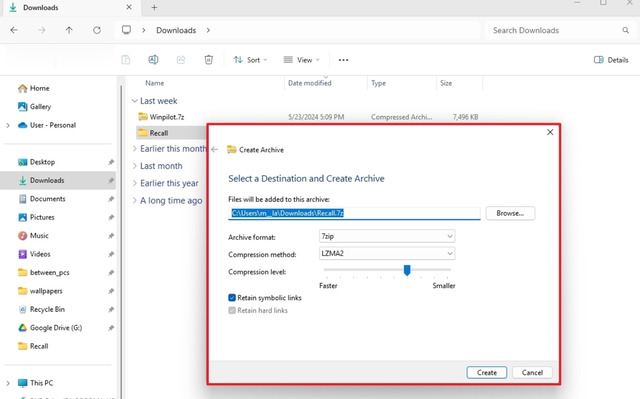The image size is (640, 399).
Task: Cancel the Create Archive dialog
Action: (x=532, y=372)
